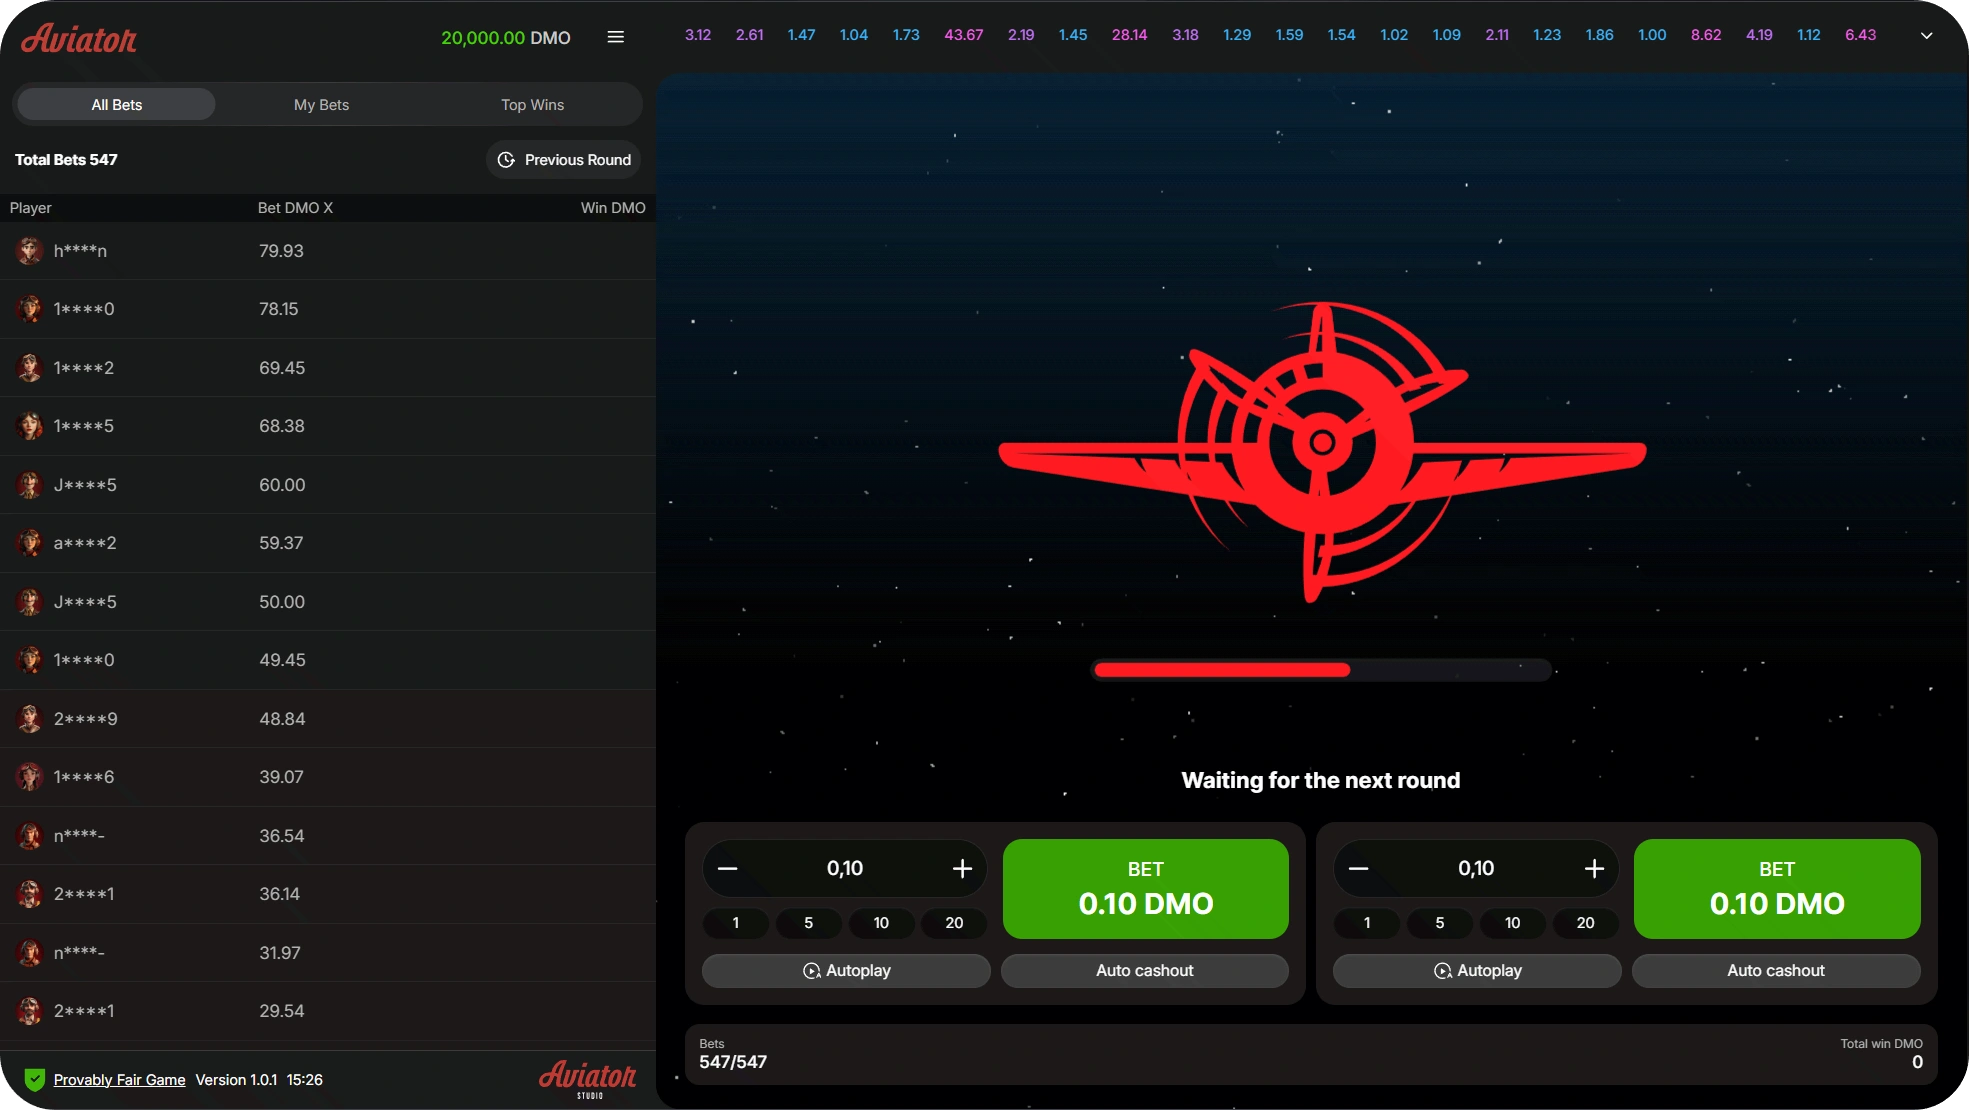
Task: Decrease second bet amount with minus
Action: coord(1359,868)
